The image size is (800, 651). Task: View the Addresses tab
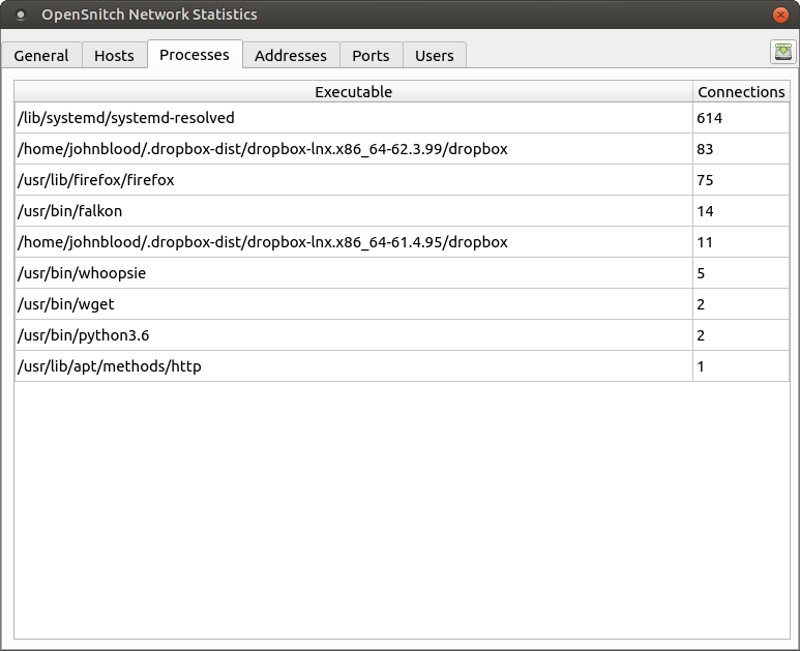(x=291, y=55)
